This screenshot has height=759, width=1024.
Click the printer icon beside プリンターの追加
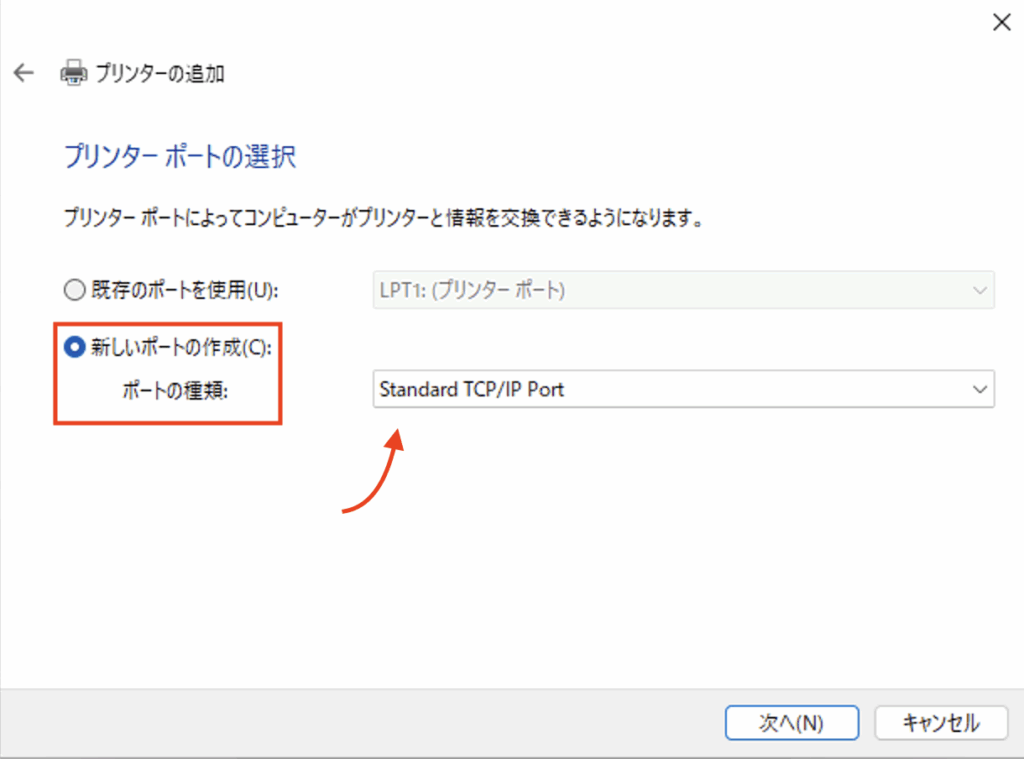pos(74,73)
